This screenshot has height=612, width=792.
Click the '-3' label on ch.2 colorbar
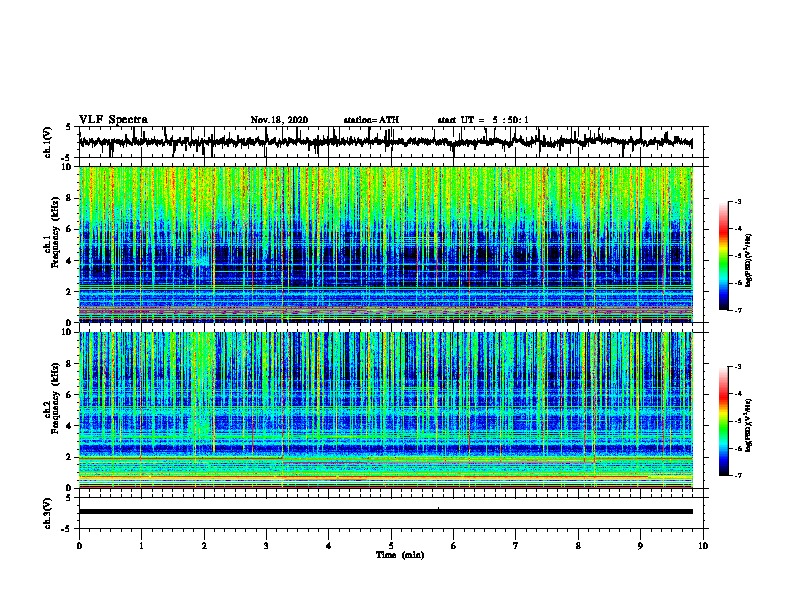tap(737, 367)
